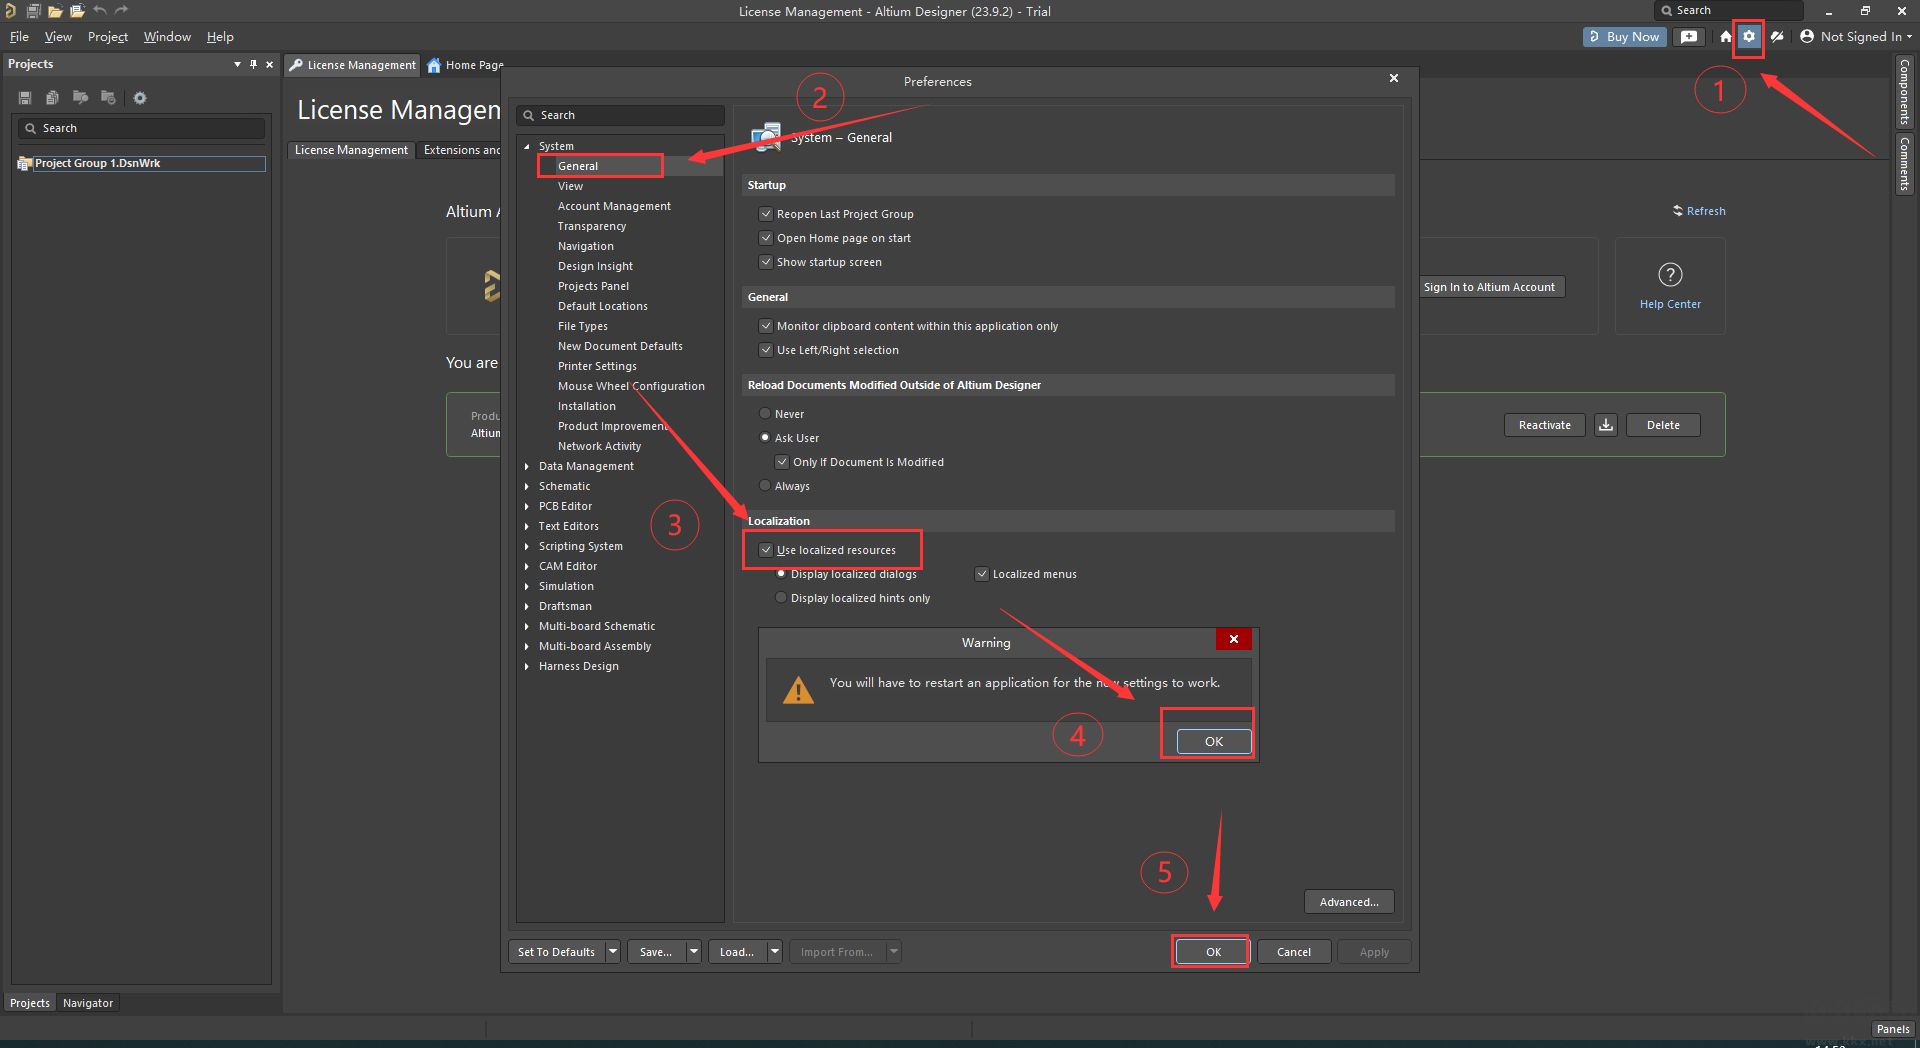Open the feedback/comments icon near Buy Now
Image resolution: width=1920 pixels, height=1048 pixels.
[1688, 36]
